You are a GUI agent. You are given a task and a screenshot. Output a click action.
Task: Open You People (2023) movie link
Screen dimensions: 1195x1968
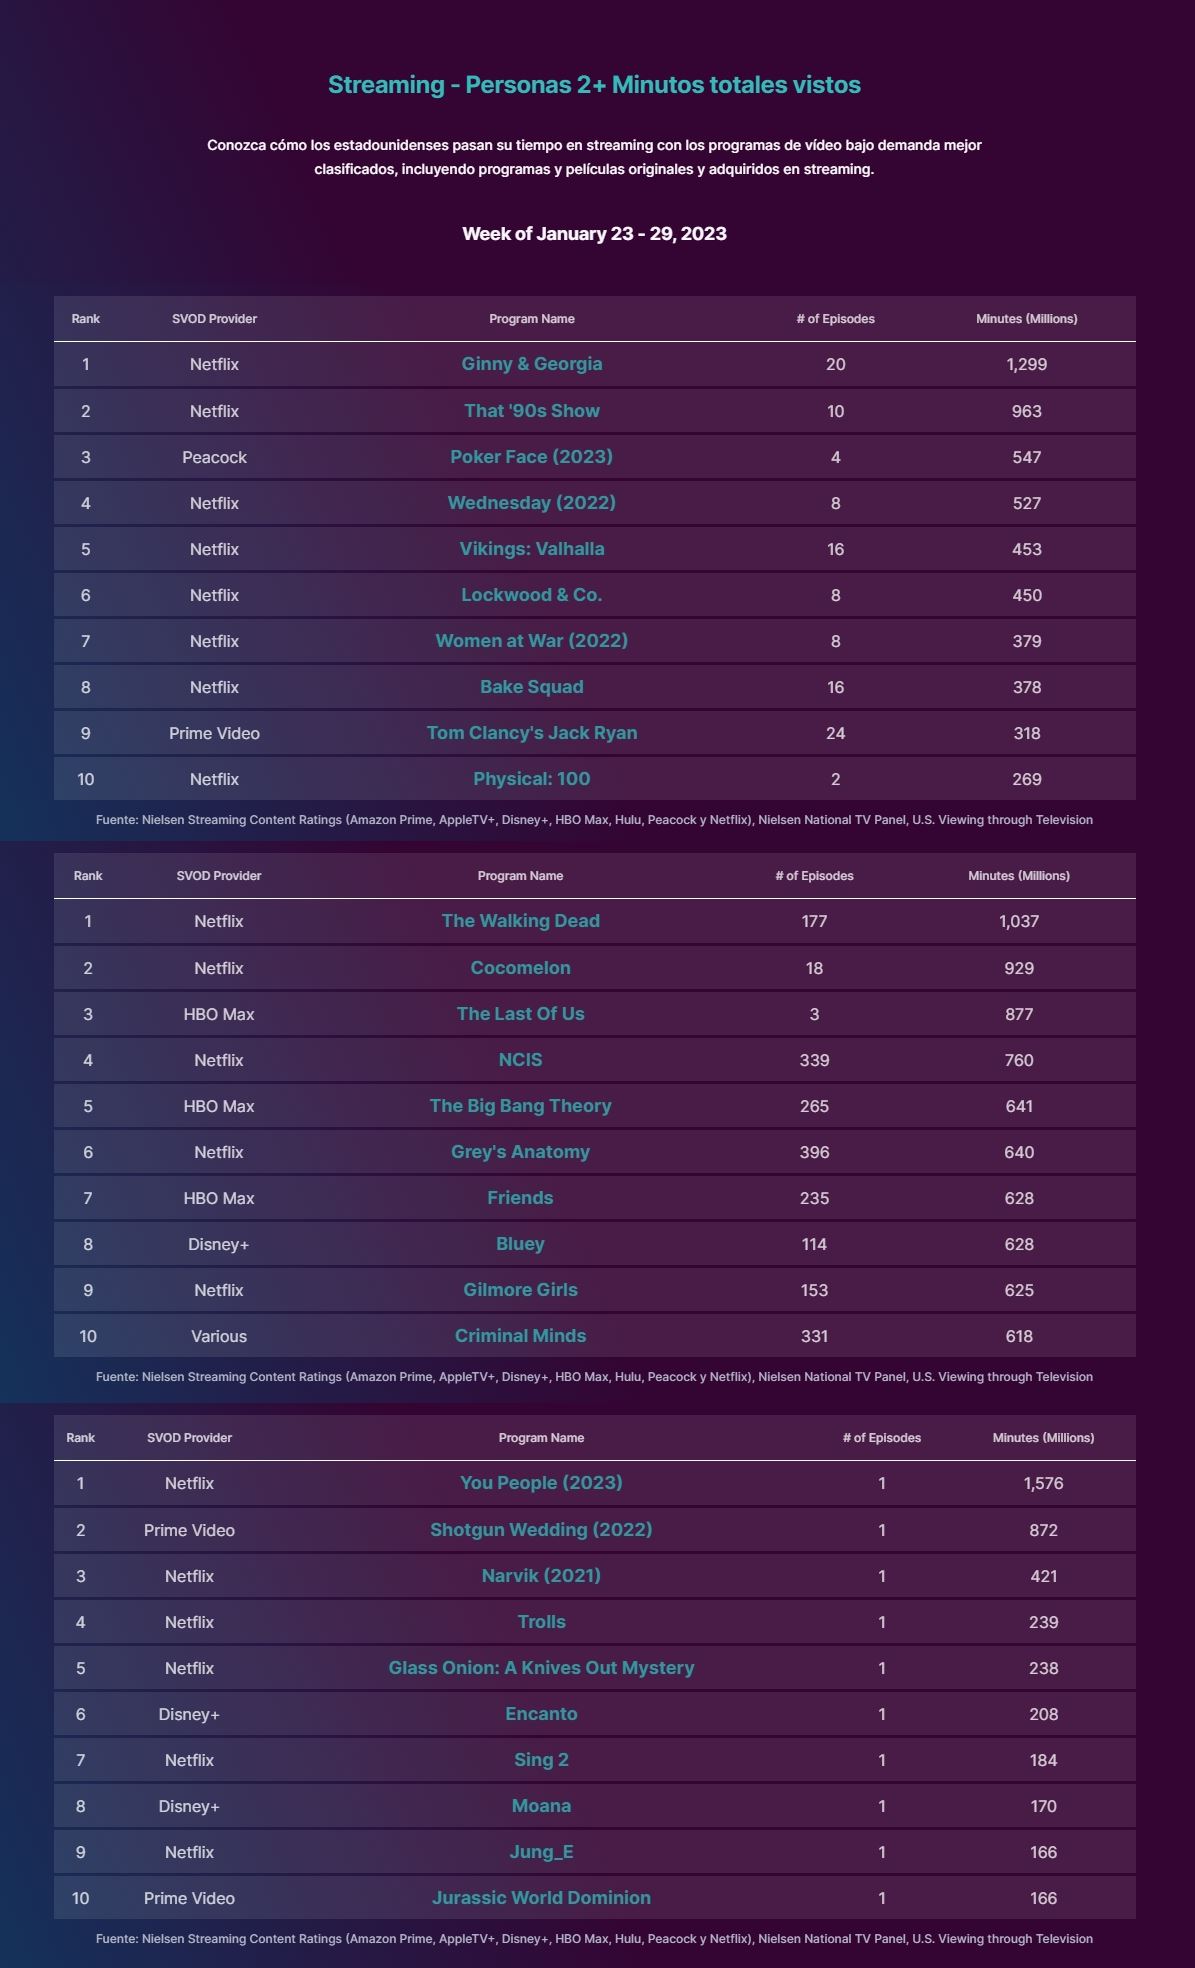coord(541,1483)
